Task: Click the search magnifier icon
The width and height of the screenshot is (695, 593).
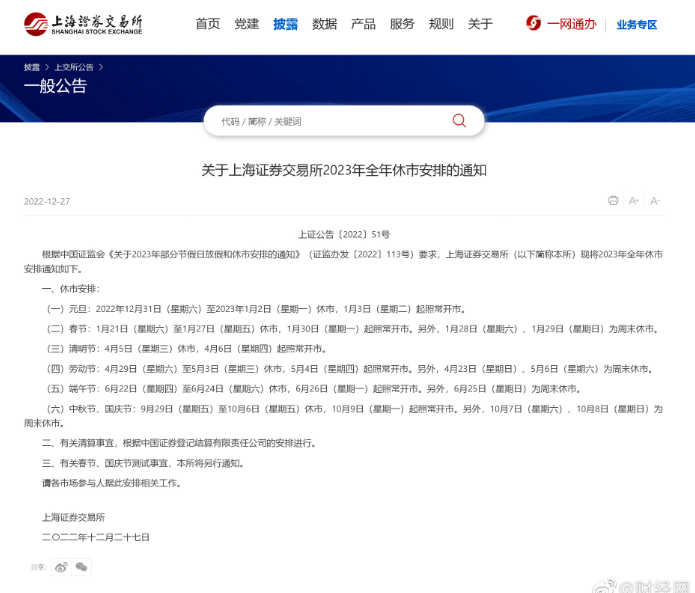Action: tap(459, 121)
